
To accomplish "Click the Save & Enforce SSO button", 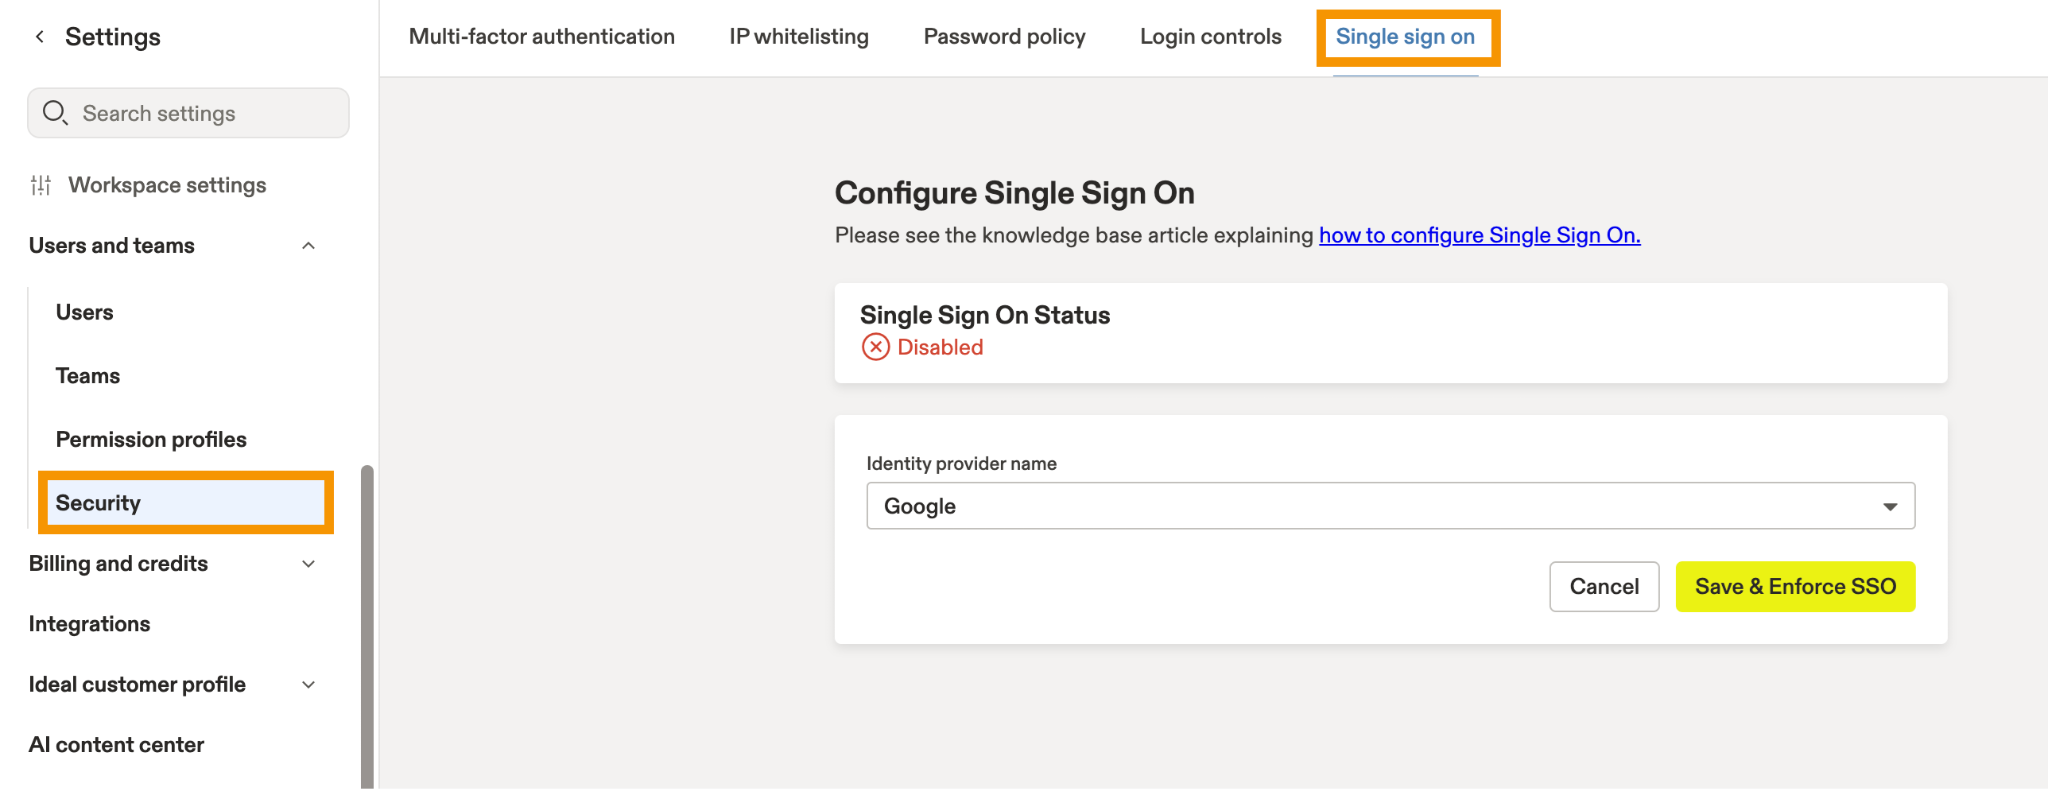I will click(x=1795, y=586).
